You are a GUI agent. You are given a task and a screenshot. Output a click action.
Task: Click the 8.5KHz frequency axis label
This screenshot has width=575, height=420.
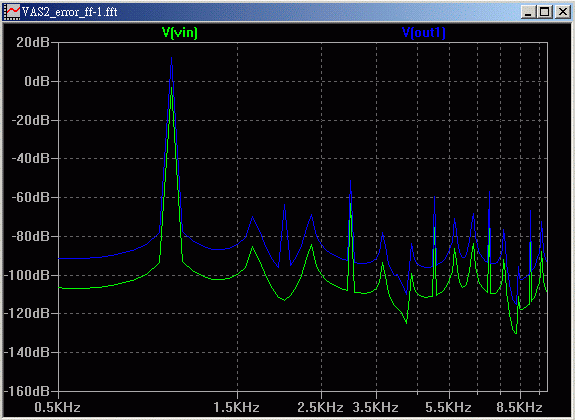point(520,407)
